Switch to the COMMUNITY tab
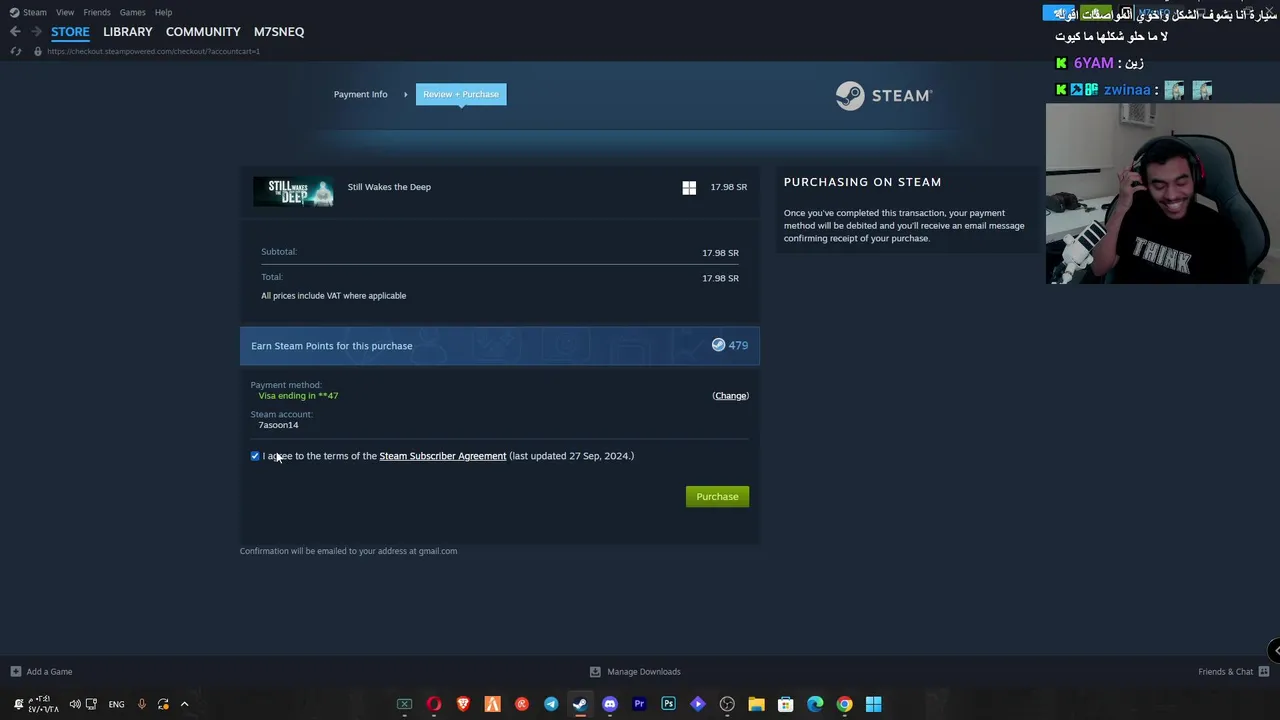The height and width of the screenshot is (720, 1280). pos(203,32)
